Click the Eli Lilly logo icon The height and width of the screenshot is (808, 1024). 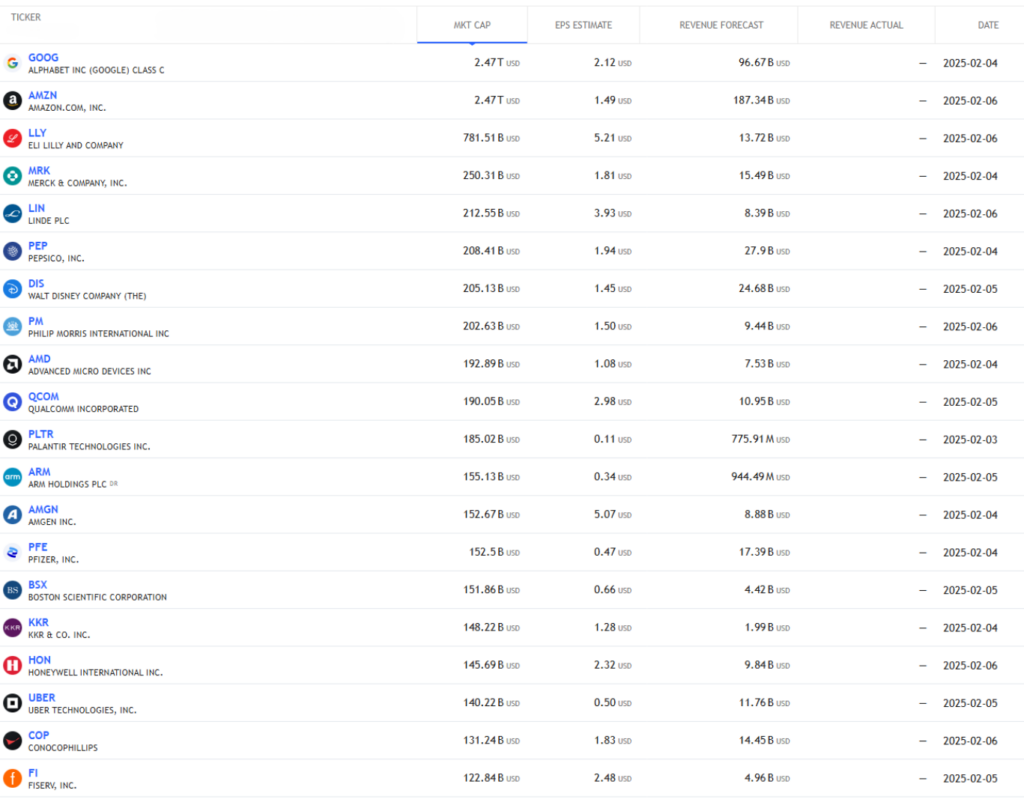12,138
